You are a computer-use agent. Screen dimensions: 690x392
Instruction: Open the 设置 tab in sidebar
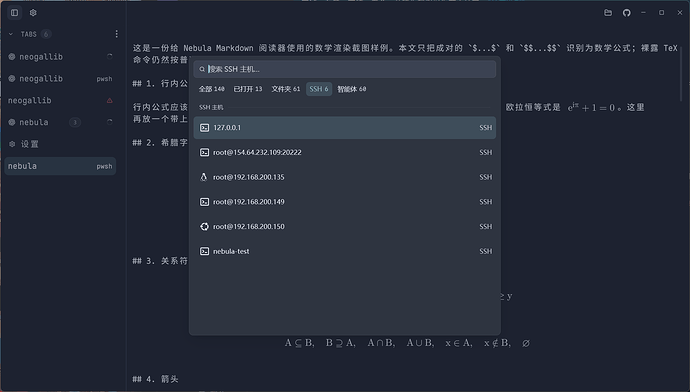coord(60,144)
